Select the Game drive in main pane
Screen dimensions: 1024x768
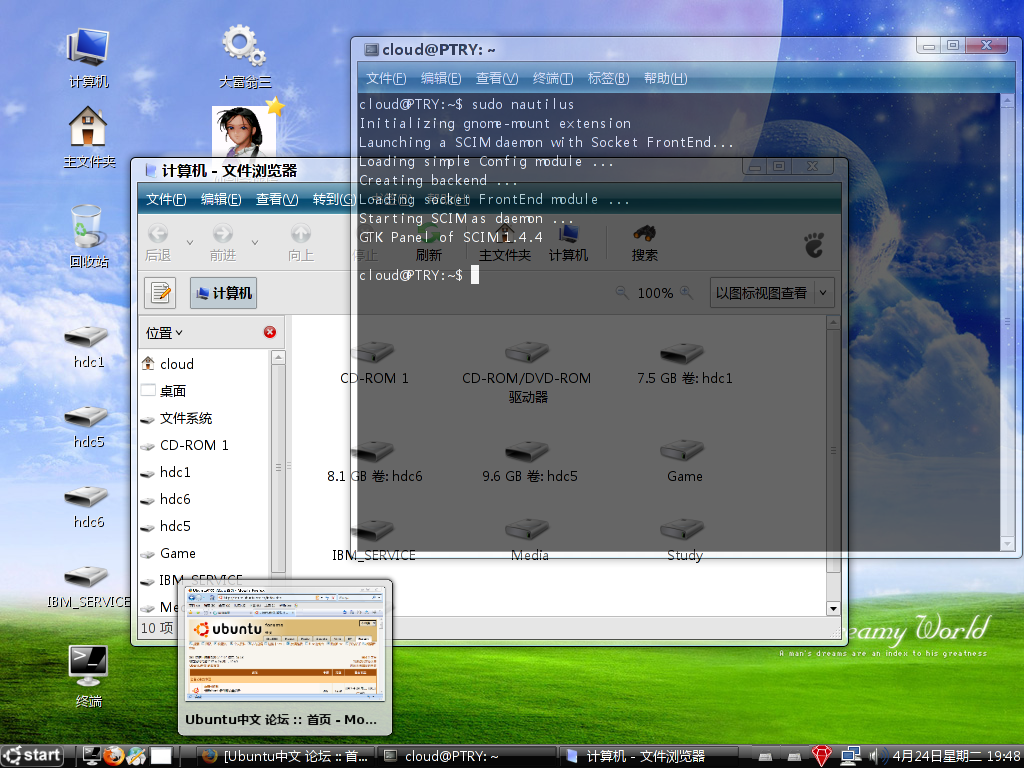coord(684,461)
